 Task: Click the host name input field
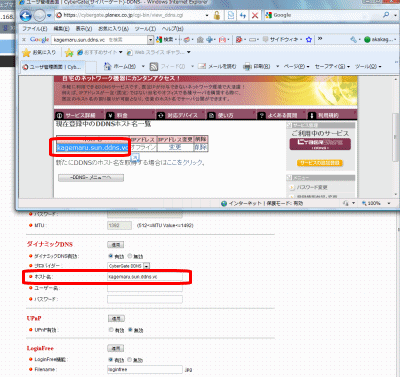[145, 277]
